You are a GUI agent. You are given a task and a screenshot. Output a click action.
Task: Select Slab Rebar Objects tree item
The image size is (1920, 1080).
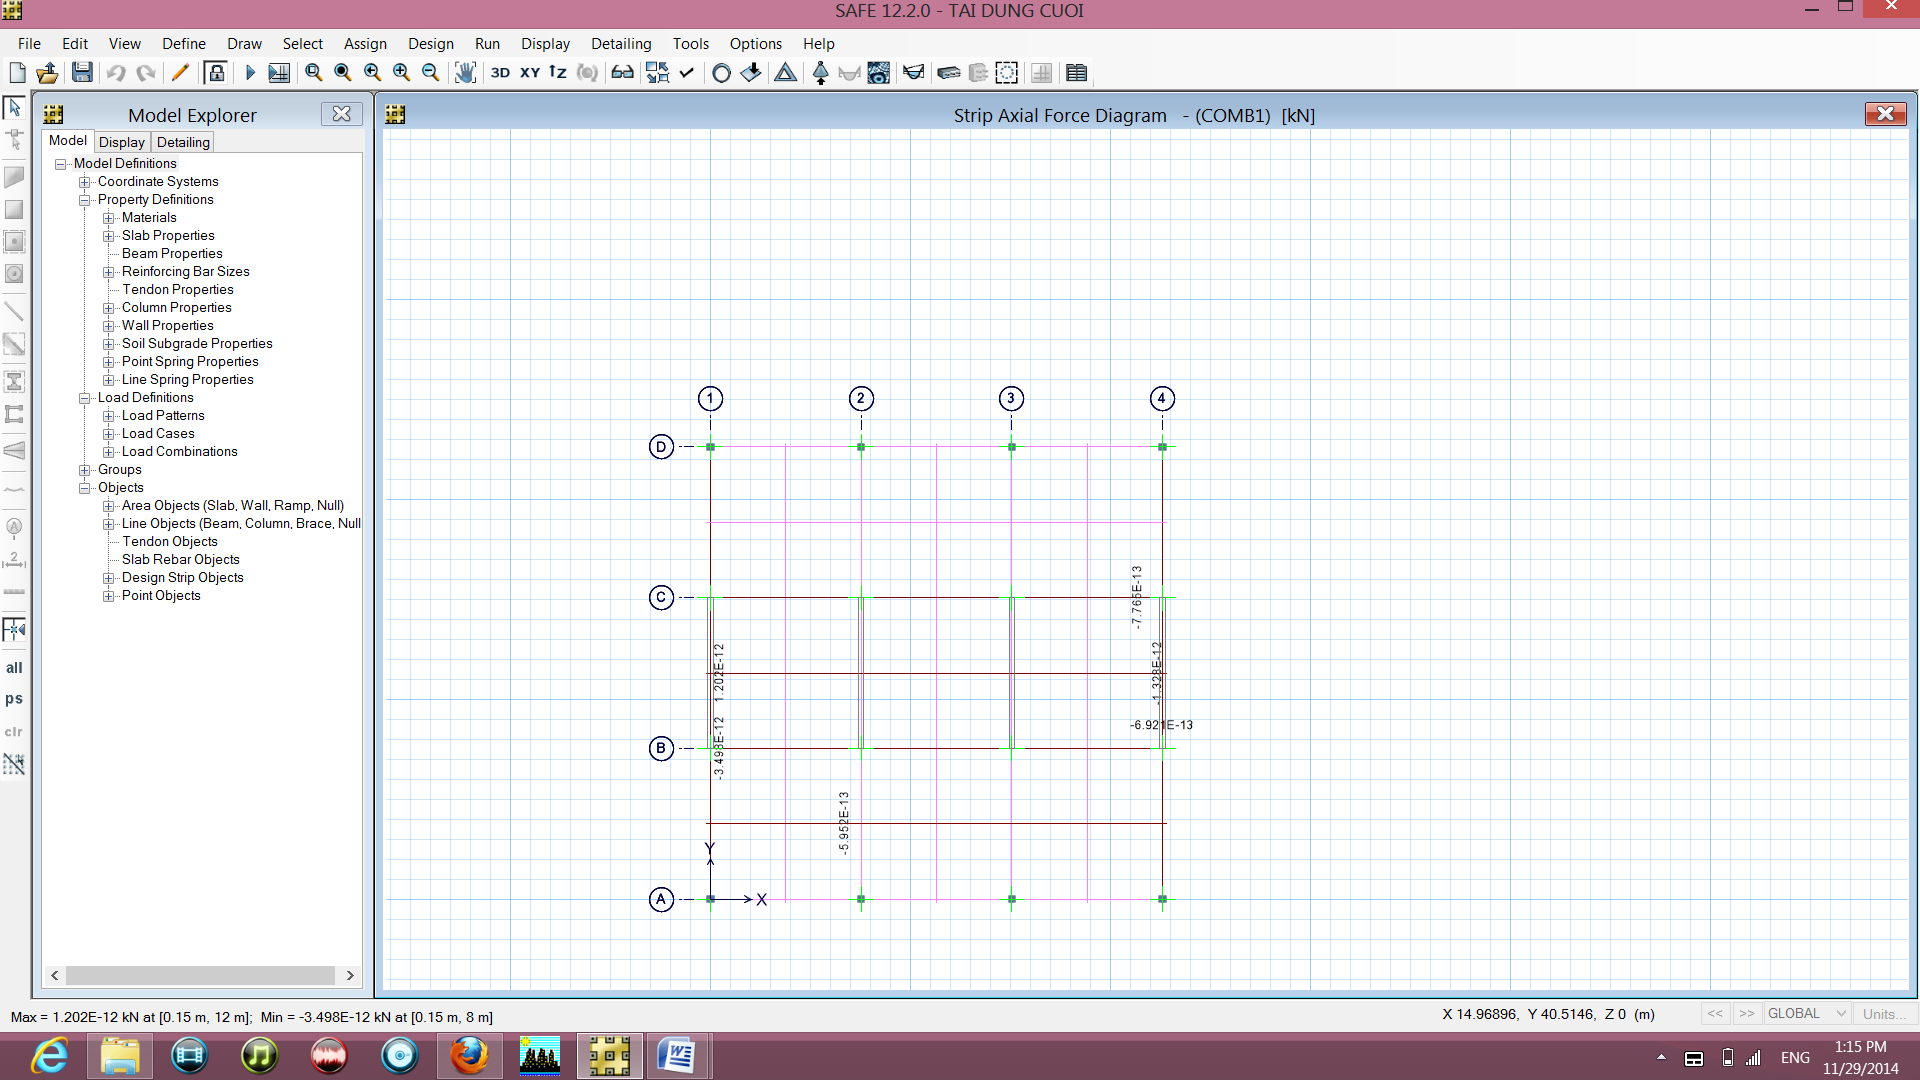181,560
